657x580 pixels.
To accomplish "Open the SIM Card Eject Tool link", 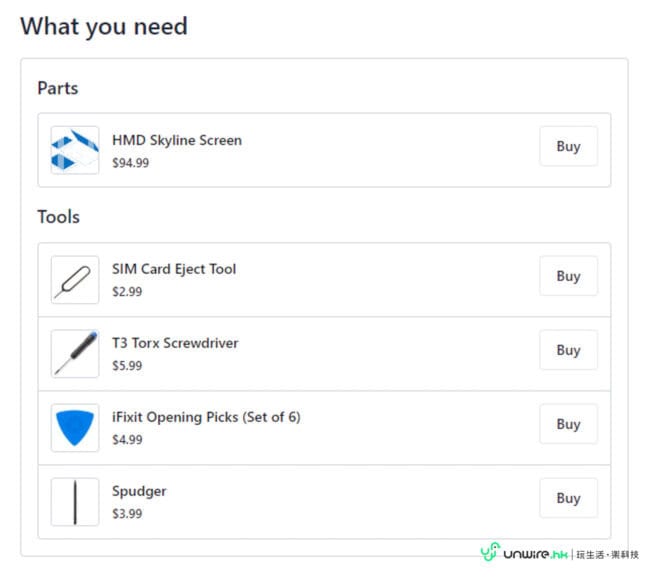I will 174,269.
